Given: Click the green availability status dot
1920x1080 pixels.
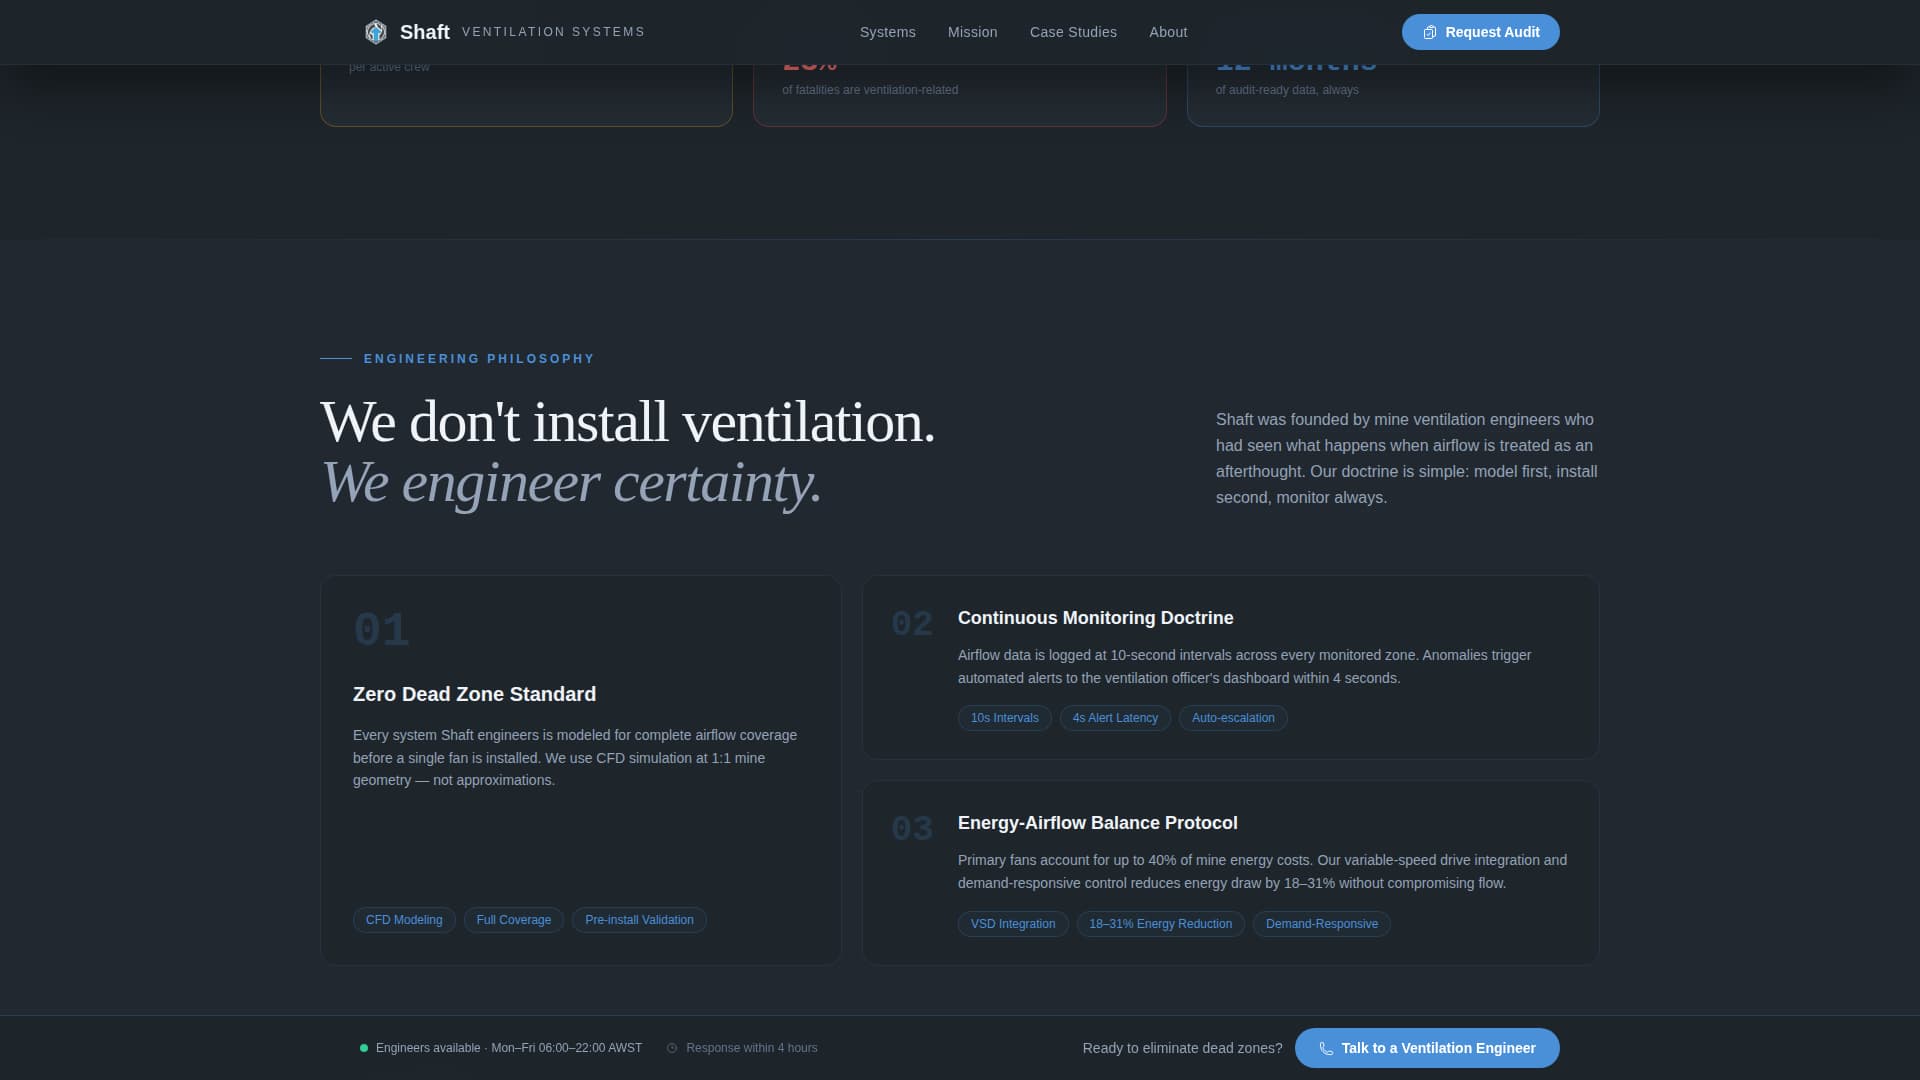Looking at the screenshot, I should tap(364, 1048).
